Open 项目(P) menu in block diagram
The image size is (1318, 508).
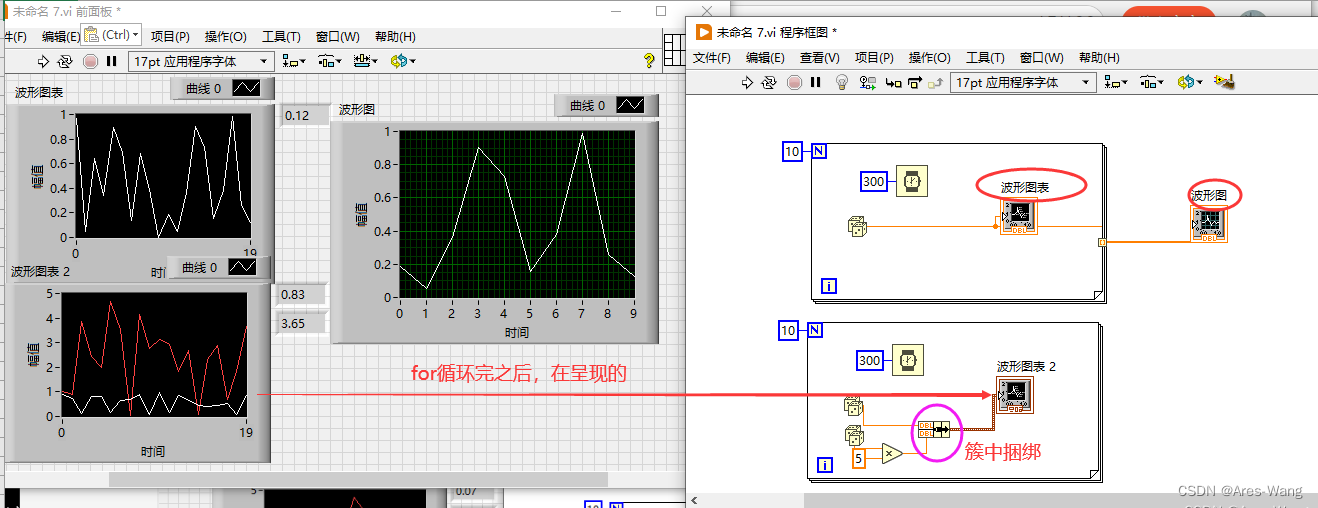874,58
